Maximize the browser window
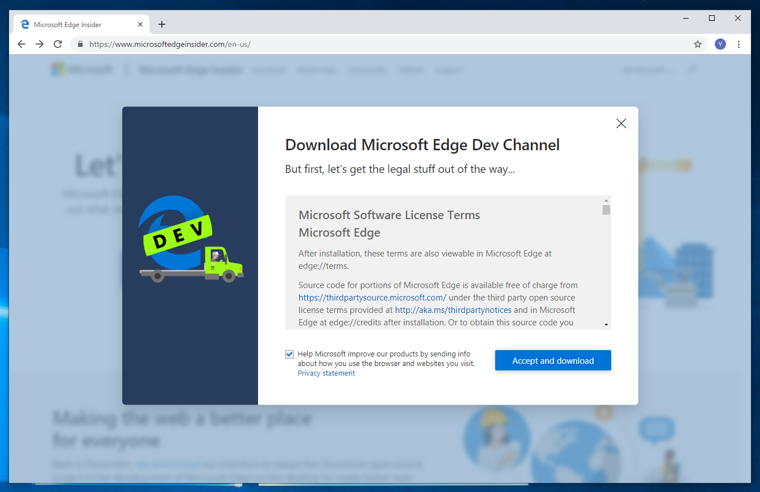Screen dimensions: 760x492 (712, 18)
